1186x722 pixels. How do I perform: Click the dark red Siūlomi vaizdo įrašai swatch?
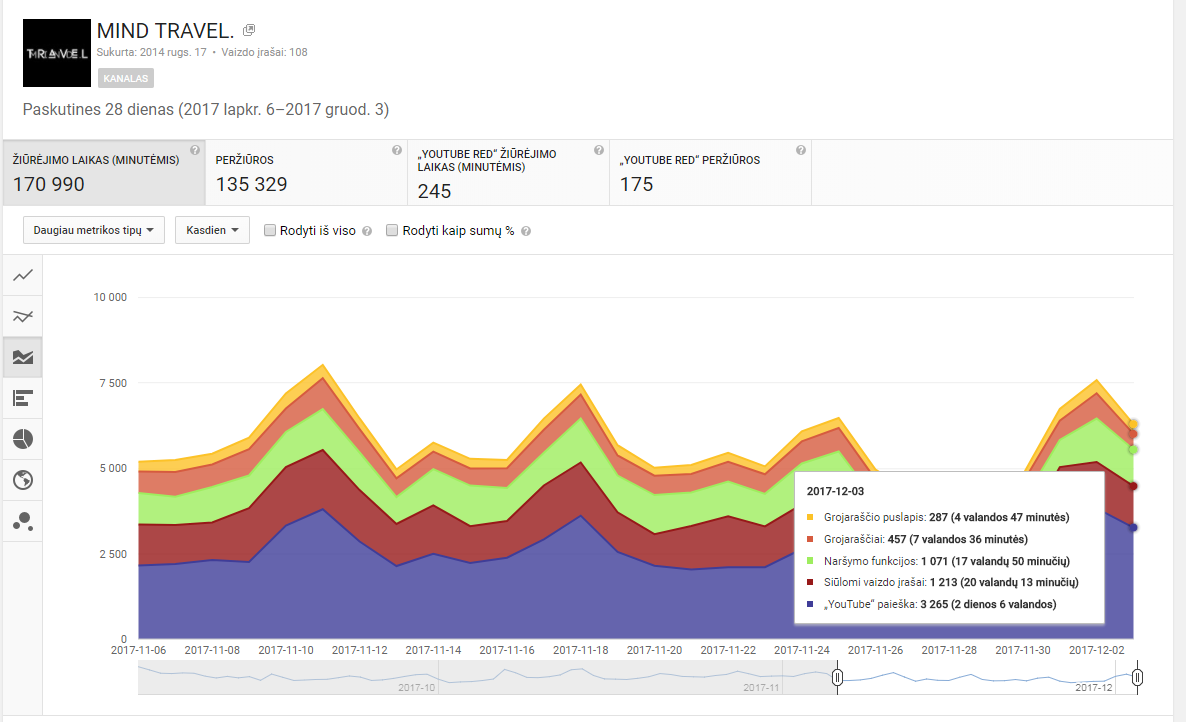point(810,582)
